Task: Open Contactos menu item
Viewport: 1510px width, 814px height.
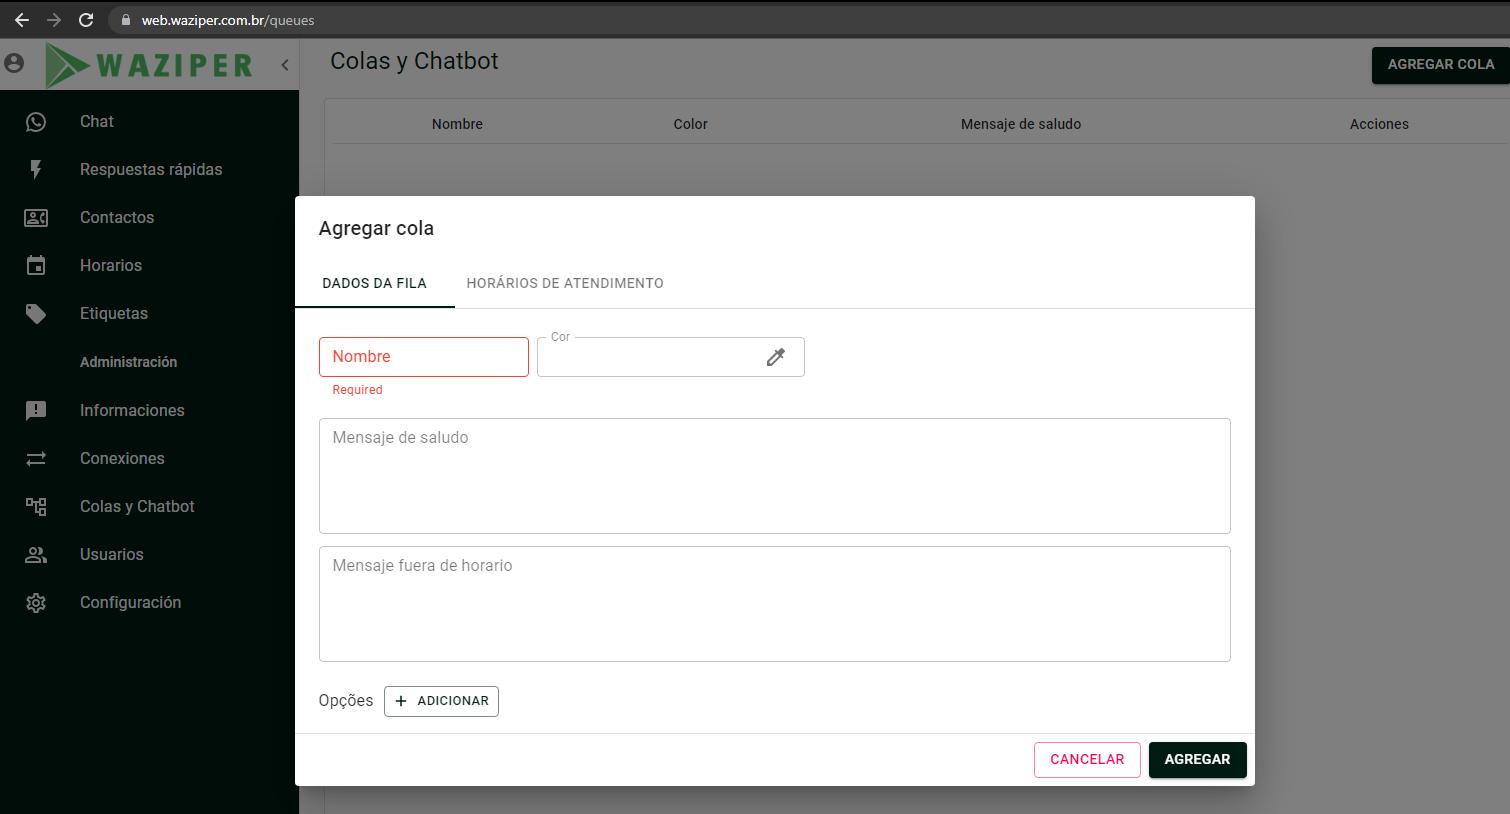Action: click(x=117, y=218)
